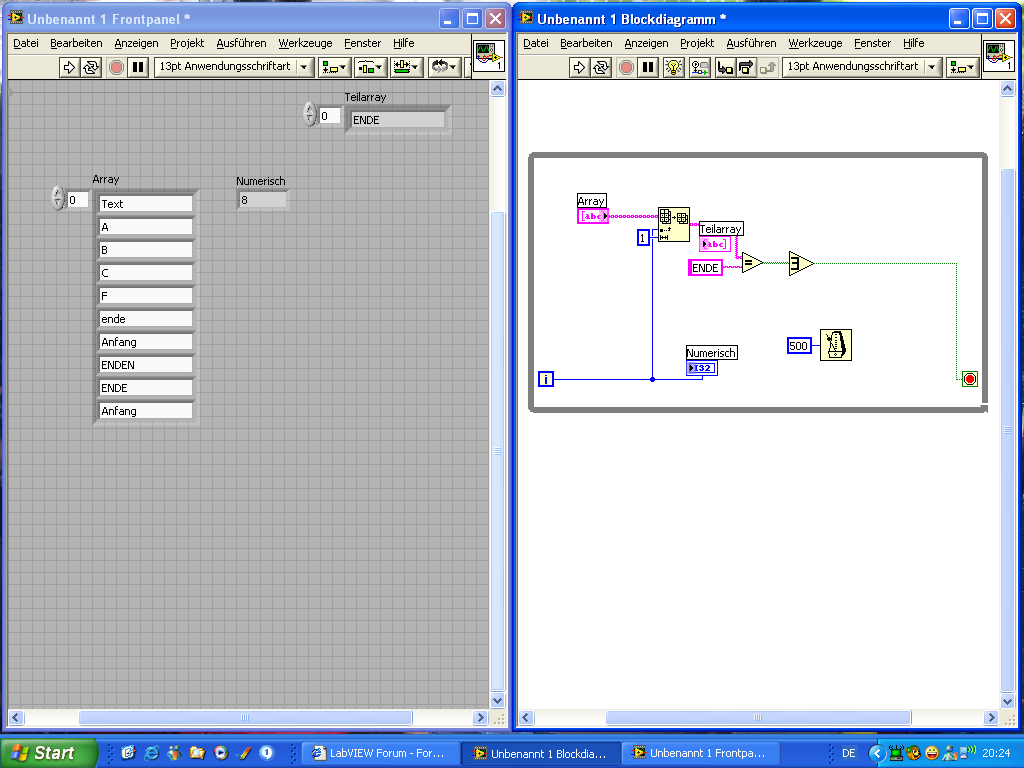Open Bearbeiten menu in Frontpanel
This screenshot has width=1024, height=768.
[76, 43]
